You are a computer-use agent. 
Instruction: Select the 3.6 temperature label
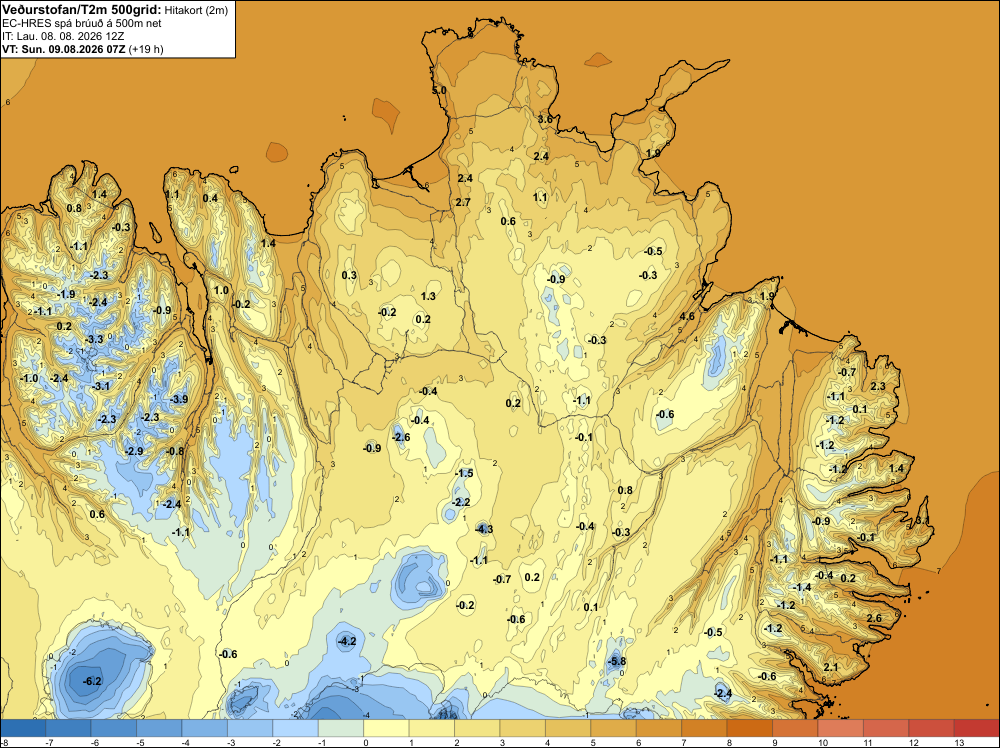tap(545, 119)
